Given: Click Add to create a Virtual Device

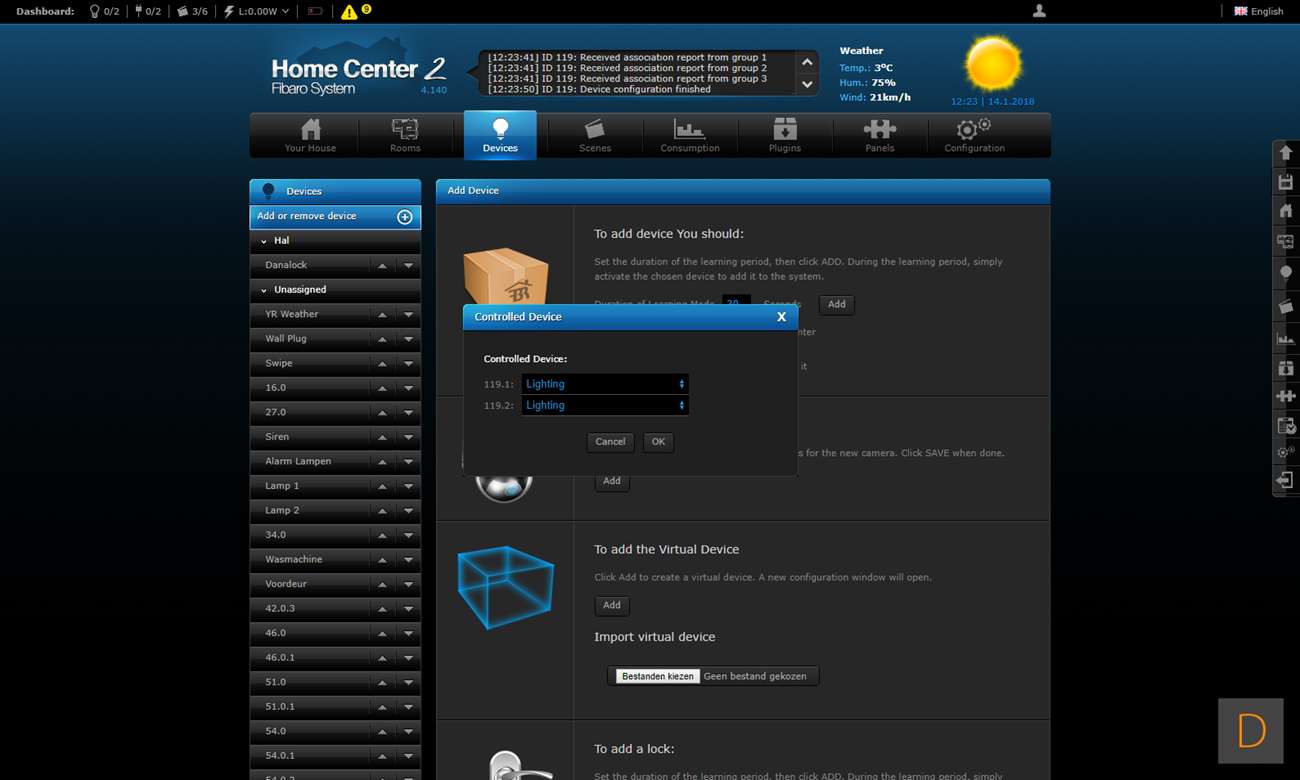Looking at the screenshot, I should 612,605.
